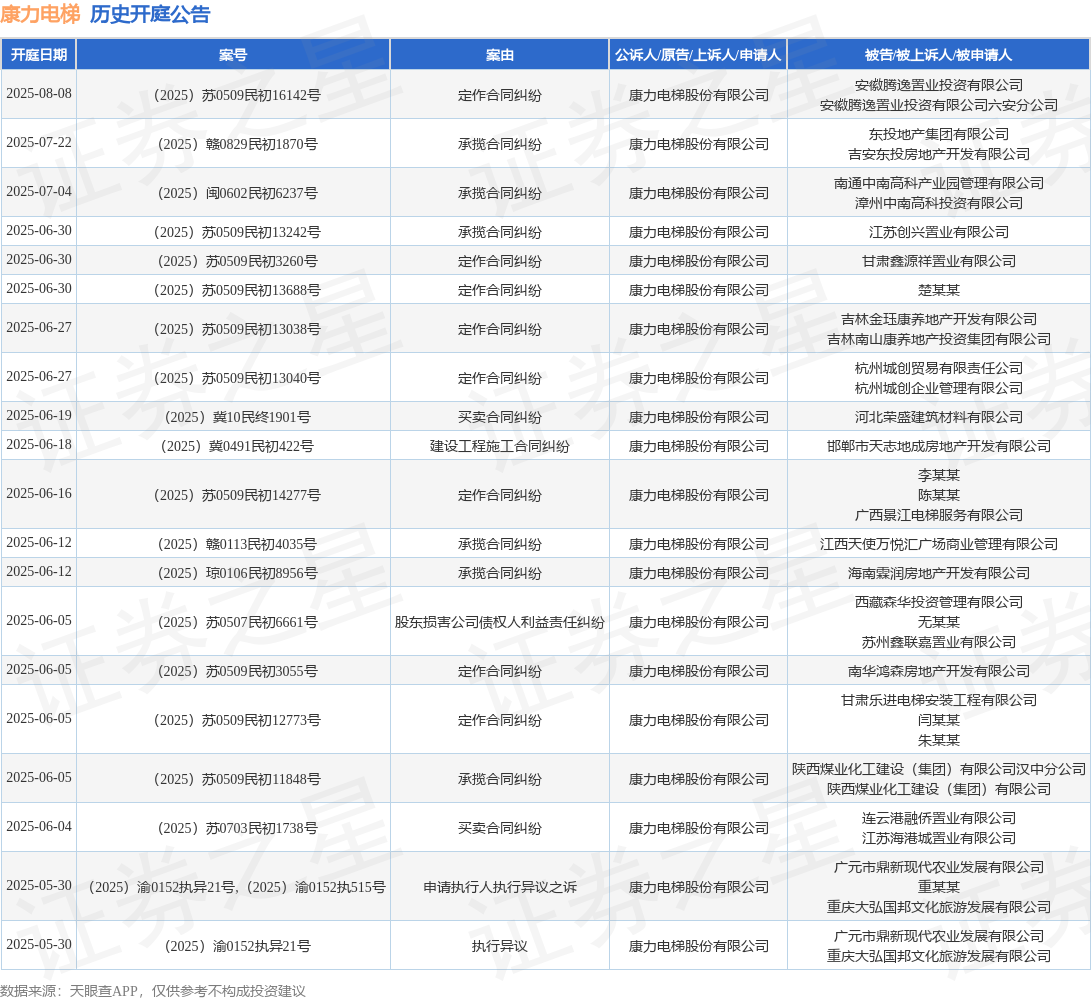
Task: Click the 开庭日期 column header
Action: pos(39,55)
